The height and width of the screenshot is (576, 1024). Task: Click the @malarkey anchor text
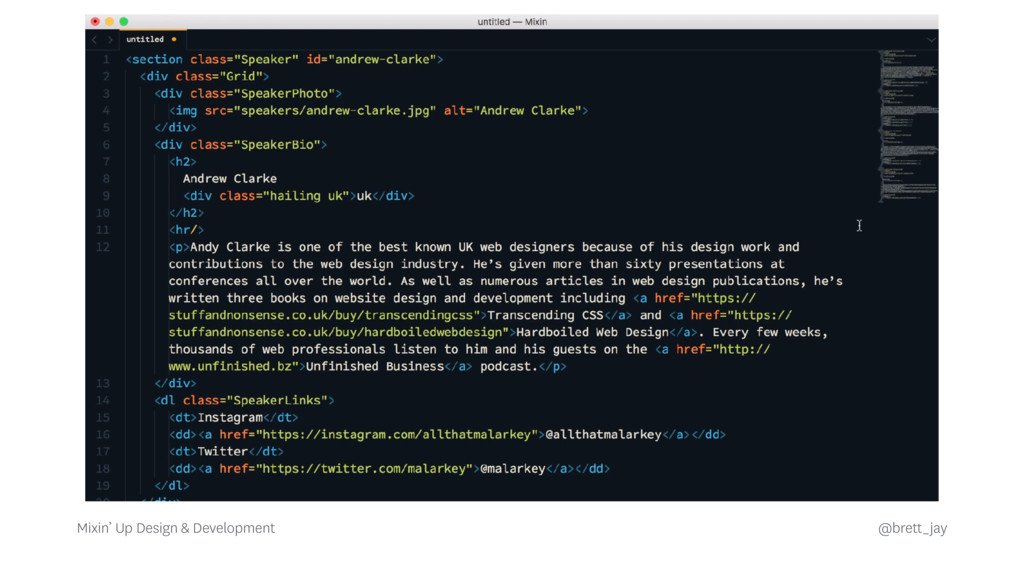click(513, 468)
